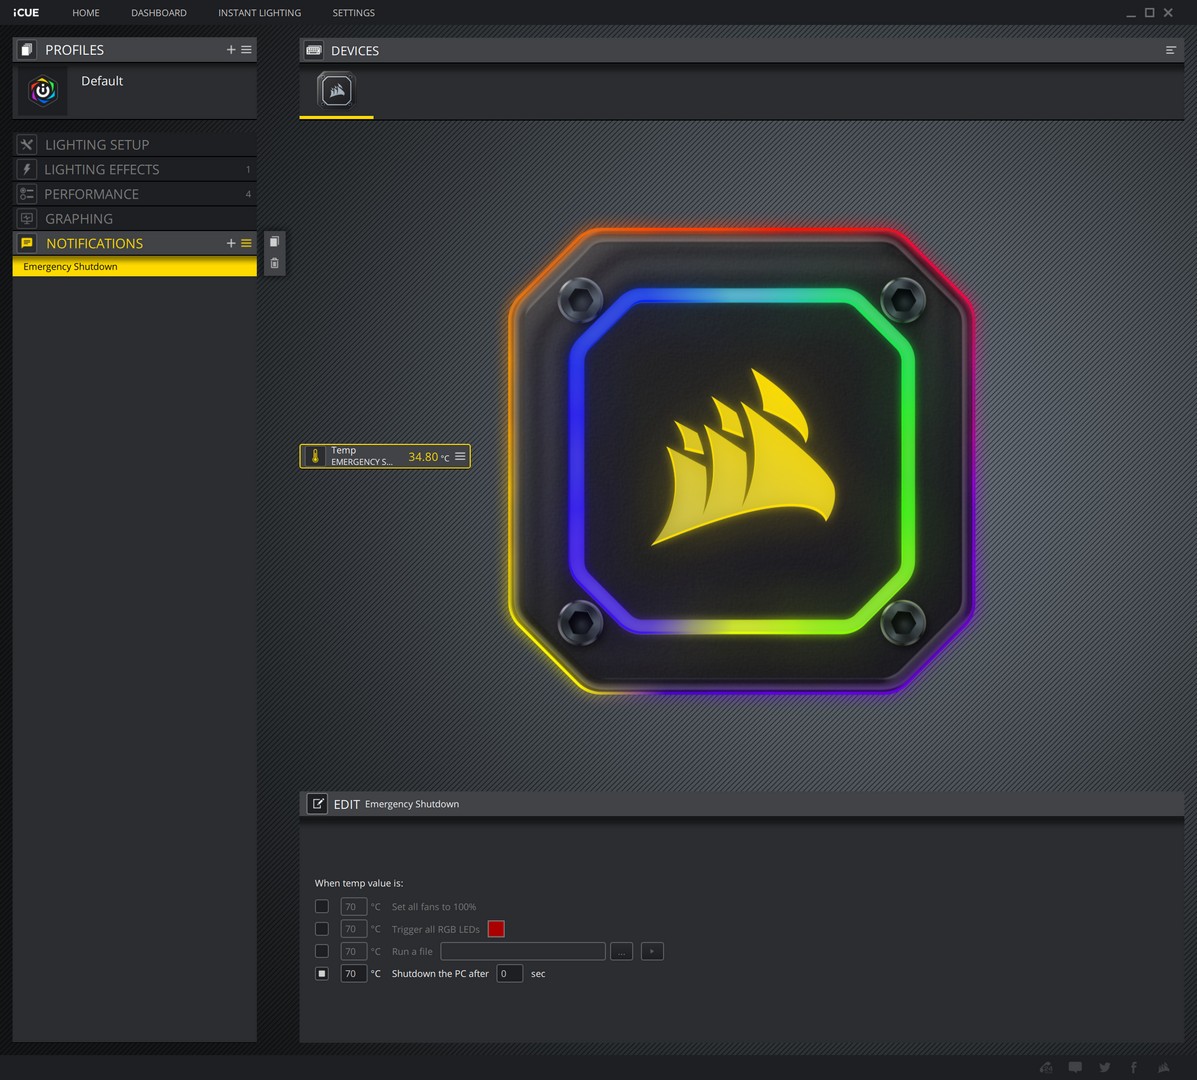Open INSTANT LIGHTING
Viewport: 1197px width, 1080px height.
coord(260,13)
